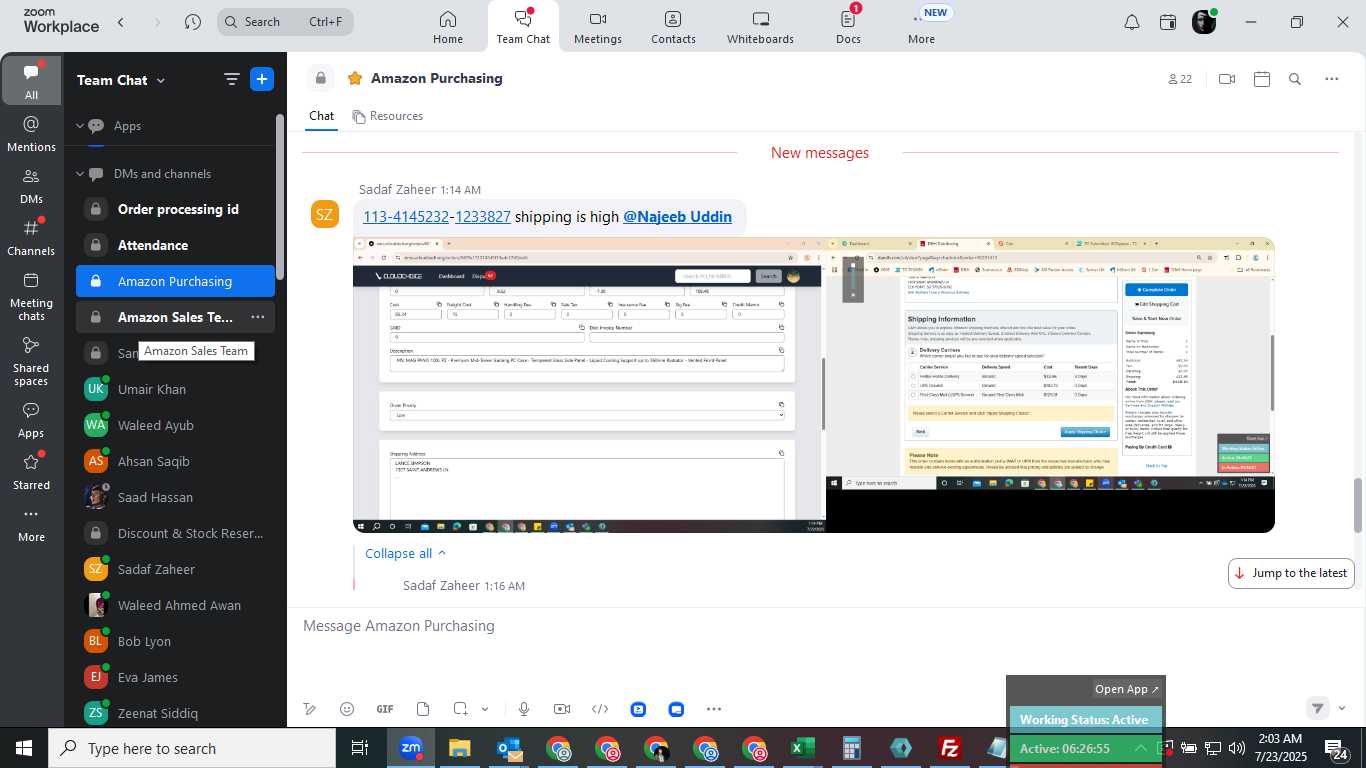Open the member count 22 list
Screen dimensions: 1366x768
[x=1180, y=79]
